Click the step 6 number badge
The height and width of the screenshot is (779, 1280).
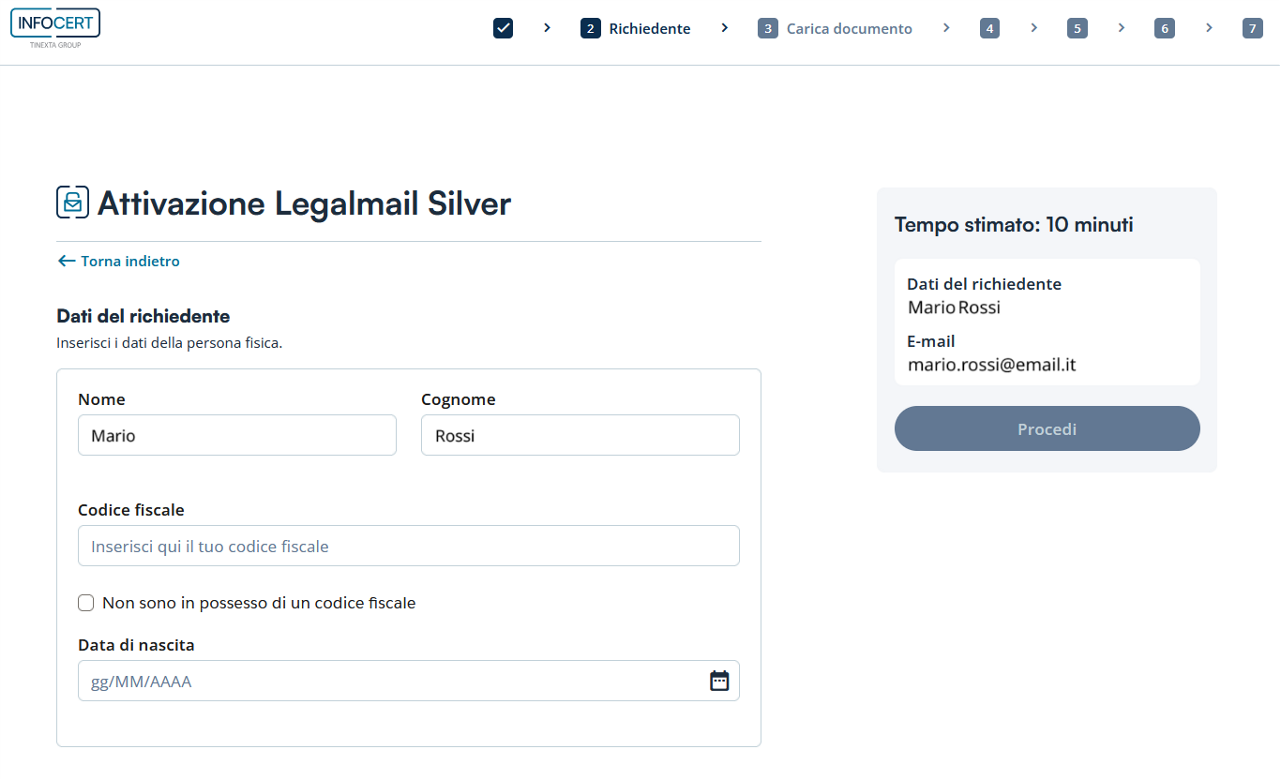[1164, 28]
